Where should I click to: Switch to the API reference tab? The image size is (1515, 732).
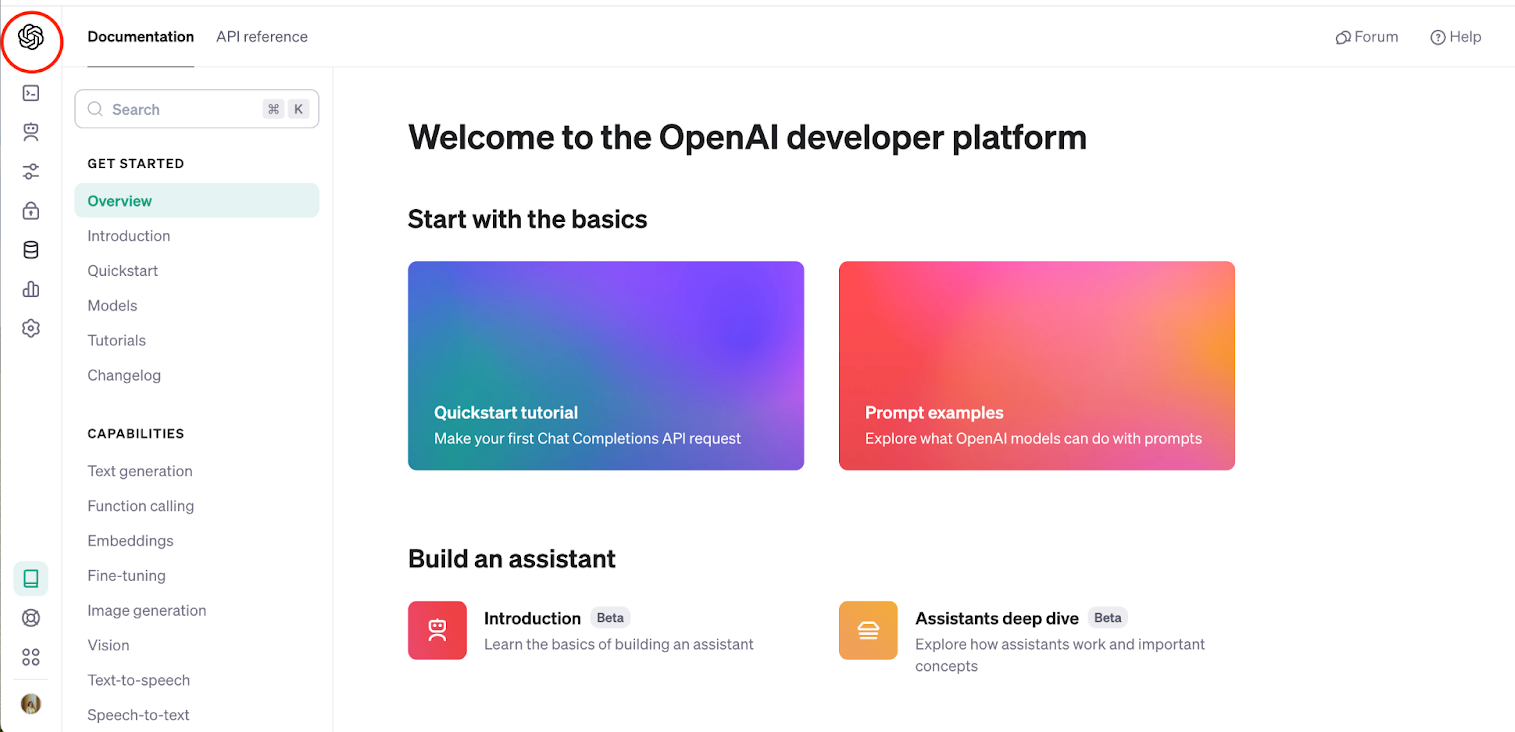(x=261, y=37)
